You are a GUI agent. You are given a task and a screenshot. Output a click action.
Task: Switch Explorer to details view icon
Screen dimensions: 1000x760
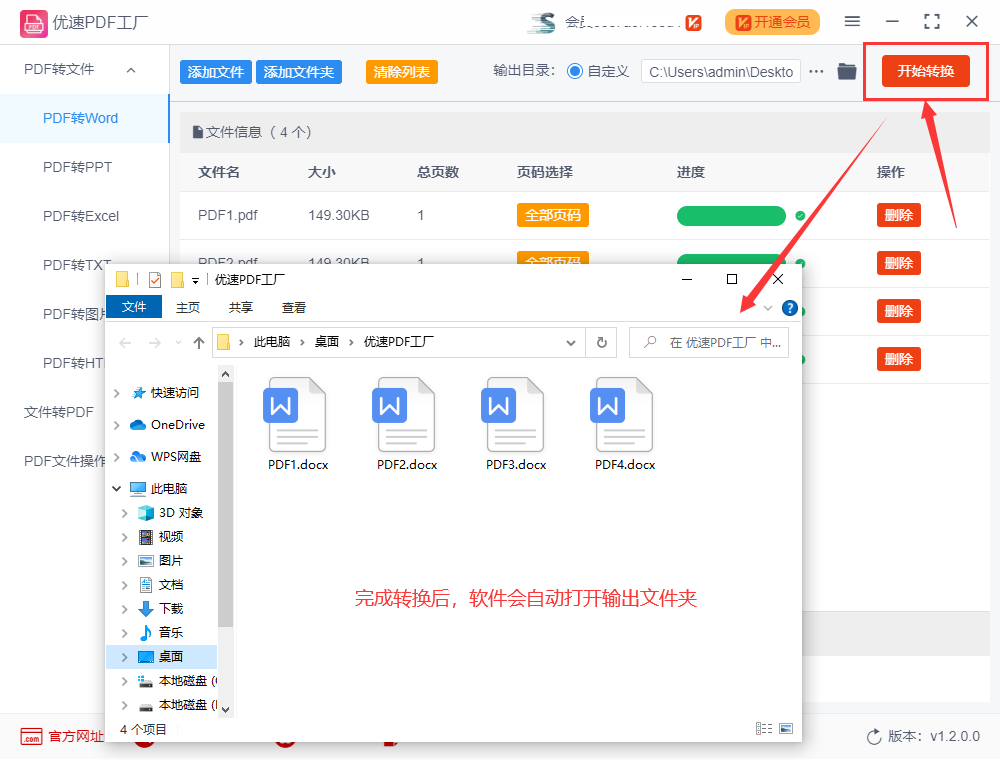coord(763,728)
